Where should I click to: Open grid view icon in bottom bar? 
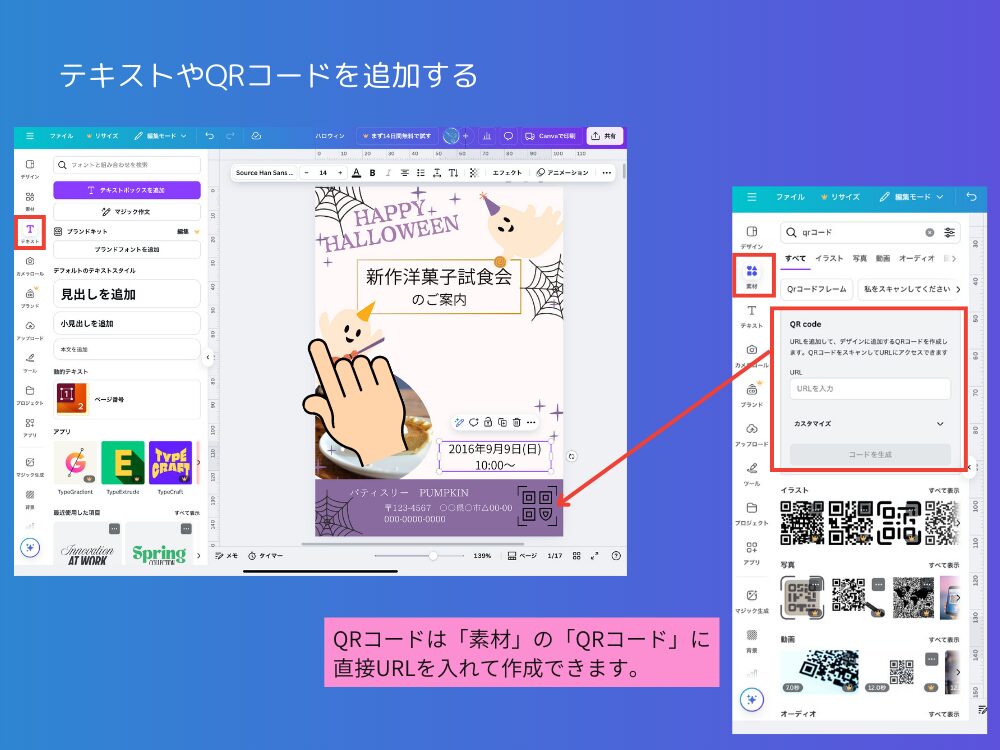(x=577, y=555)
